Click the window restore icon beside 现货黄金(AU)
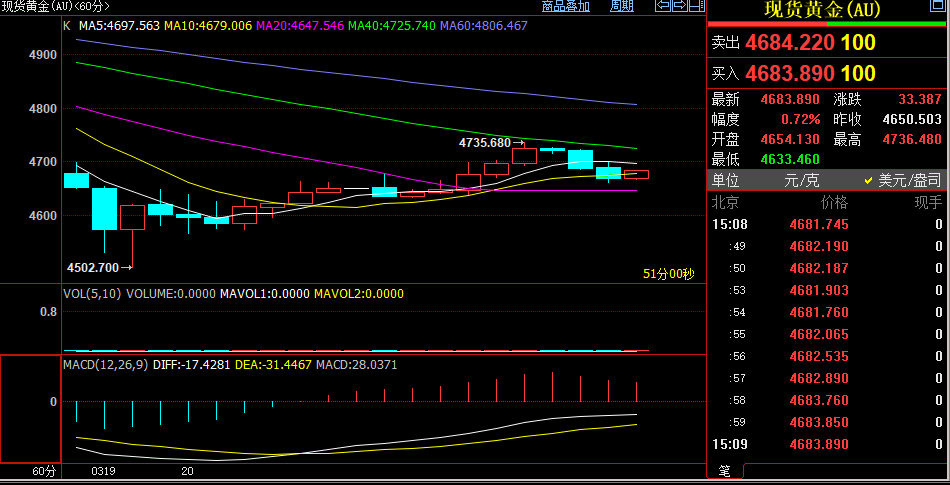This screenshot has height=485, width=950. coord(937,6)
